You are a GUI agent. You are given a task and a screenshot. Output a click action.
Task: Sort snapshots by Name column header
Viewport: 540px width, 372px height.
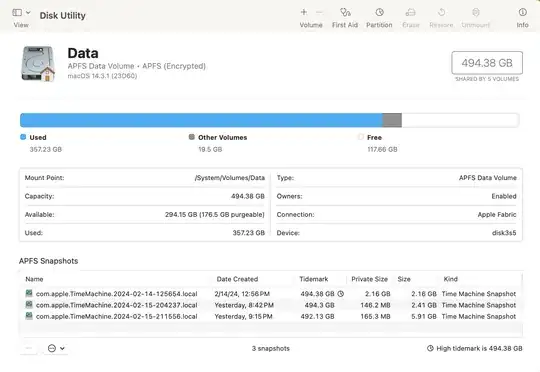pos(34,279)
